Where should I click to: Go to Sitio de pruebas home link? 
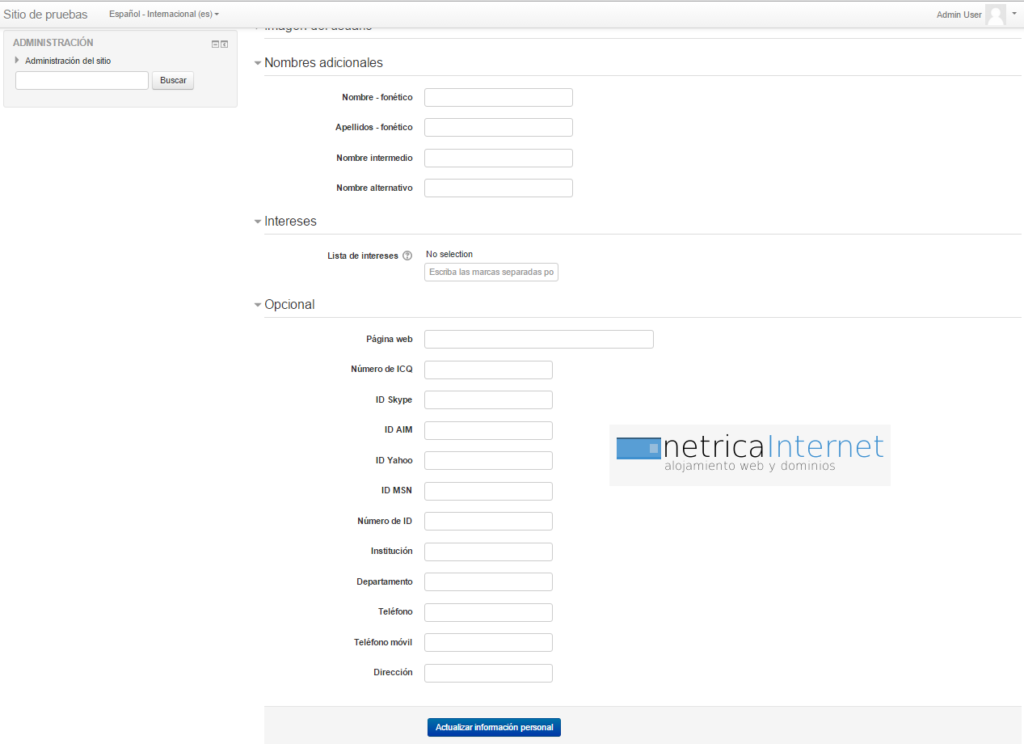coord(46,15)
